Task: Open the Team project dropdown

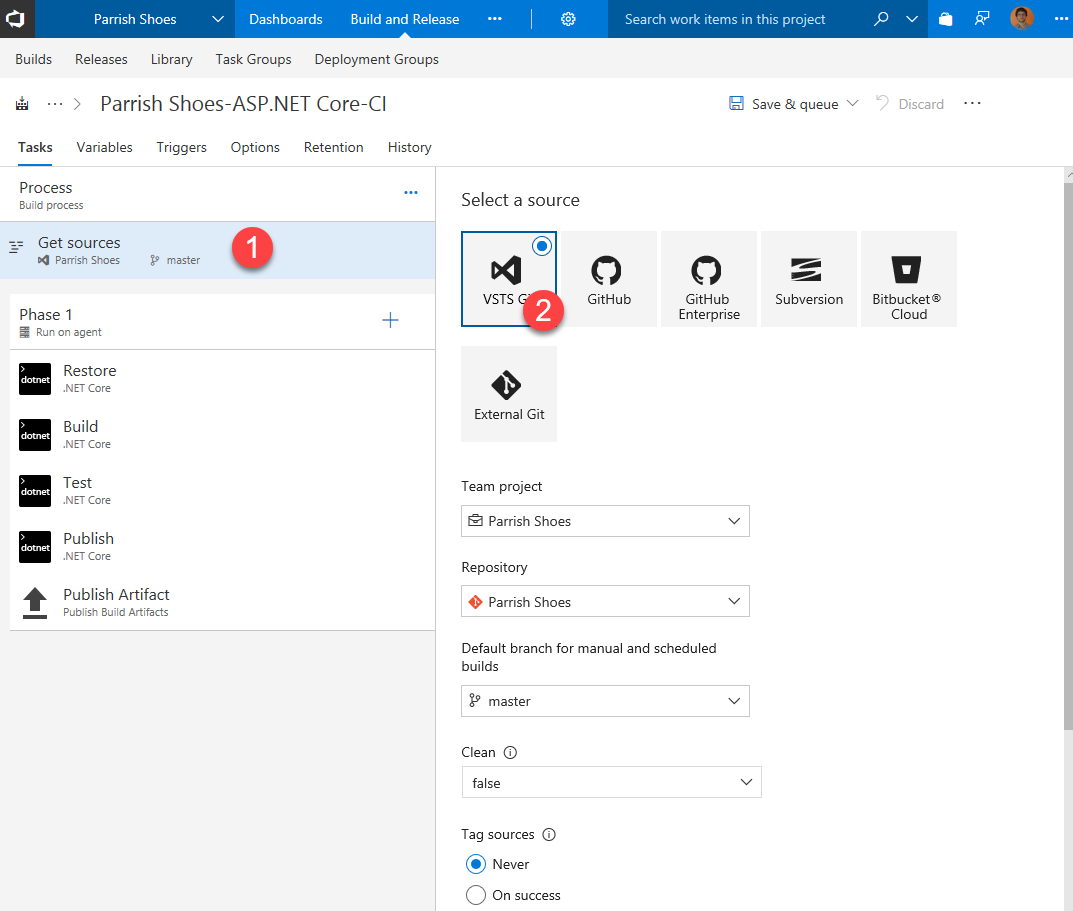Action: (x=605, y=521)
